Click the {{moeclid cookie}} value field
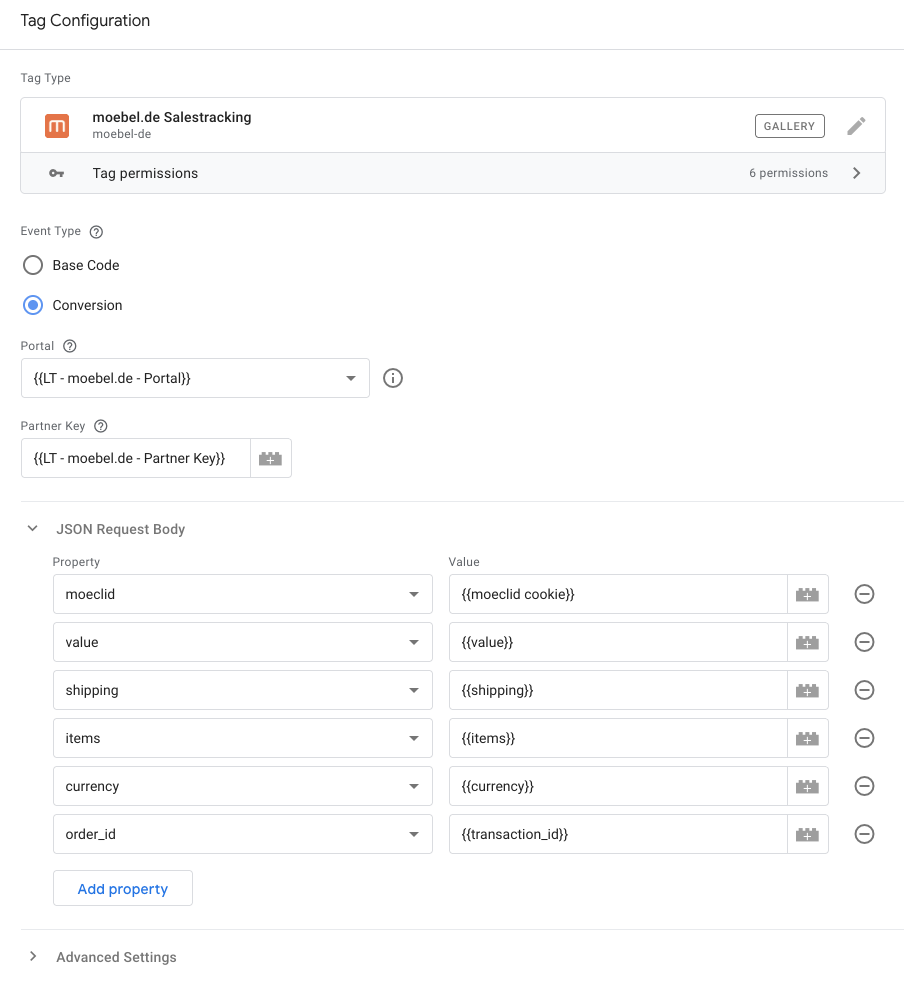Screen dimensions: 904x981 click(618, 594)
